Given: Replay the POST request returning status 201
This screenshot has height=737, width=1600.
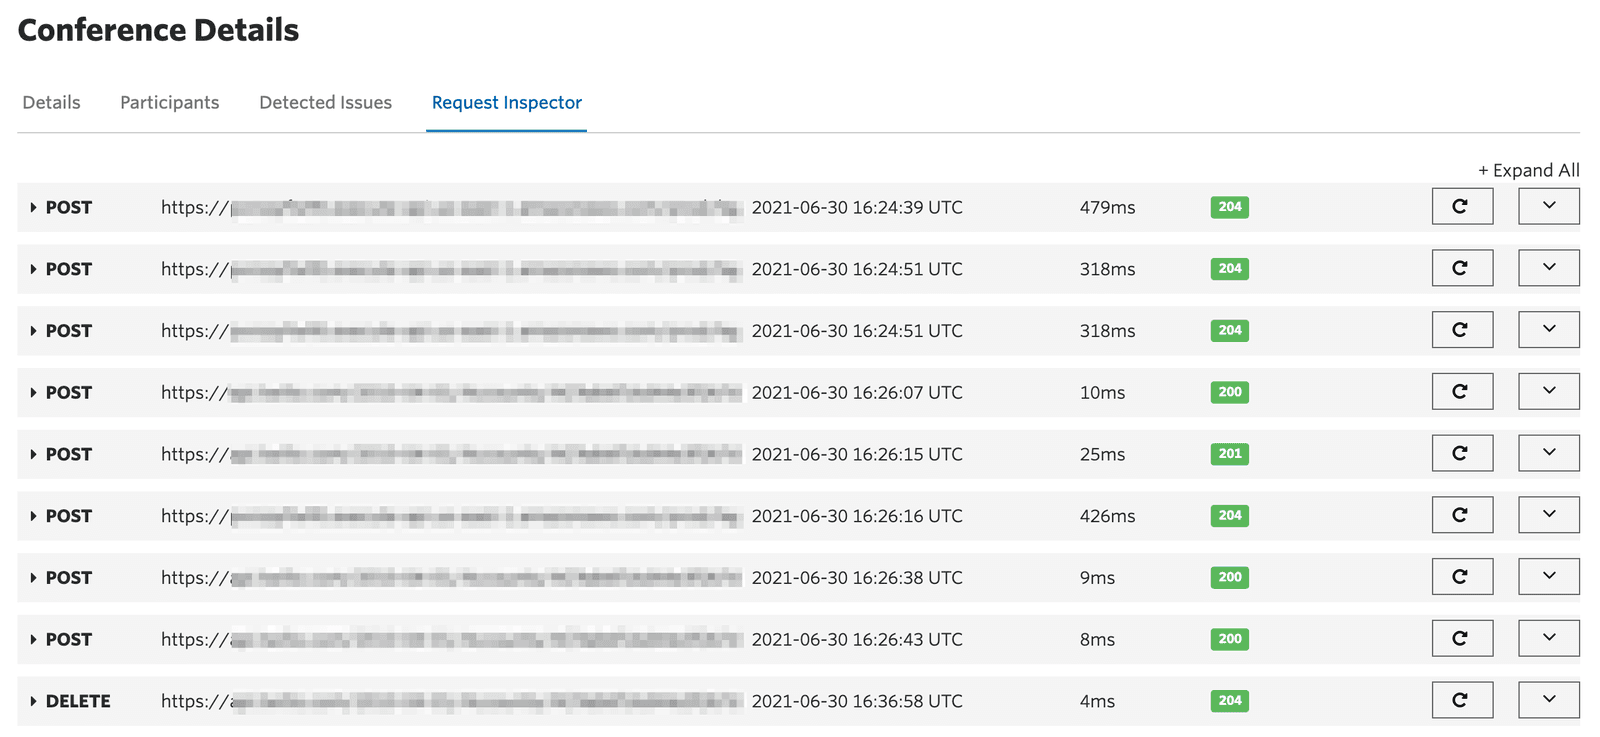Looking at the screenshot, I should (1462, 452).
